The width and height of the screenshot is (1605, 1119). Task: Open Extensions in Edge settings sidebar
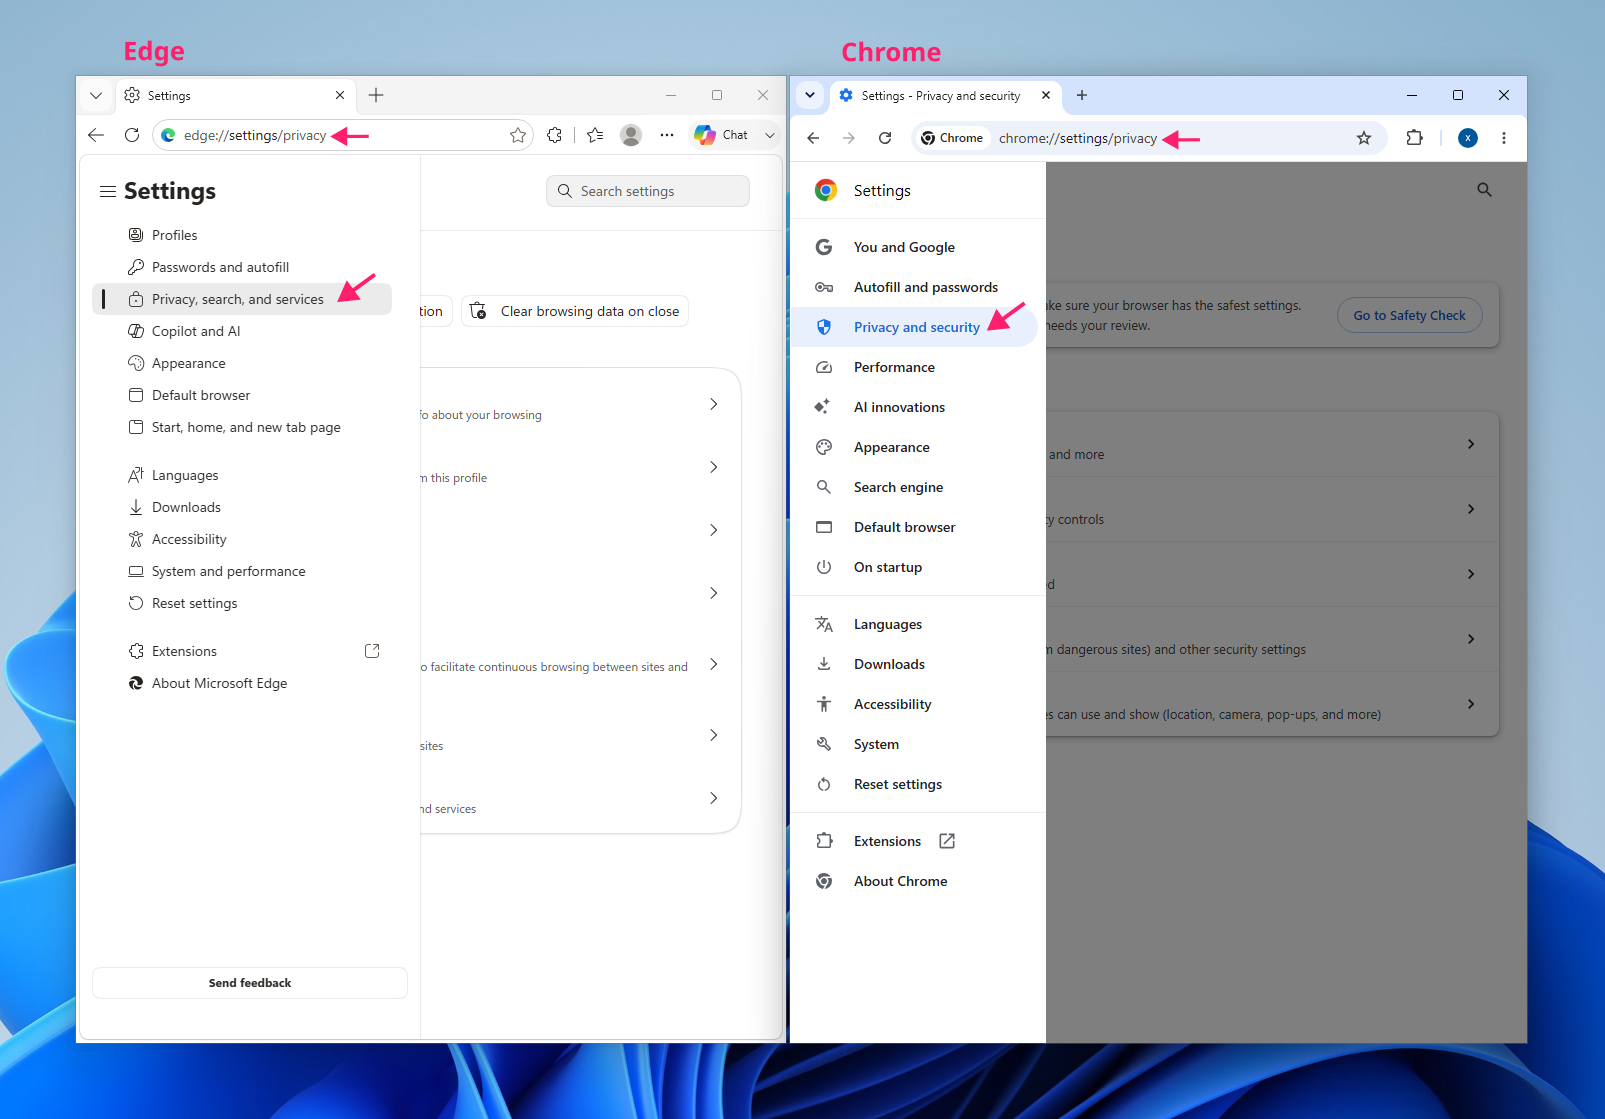[242, 651]
